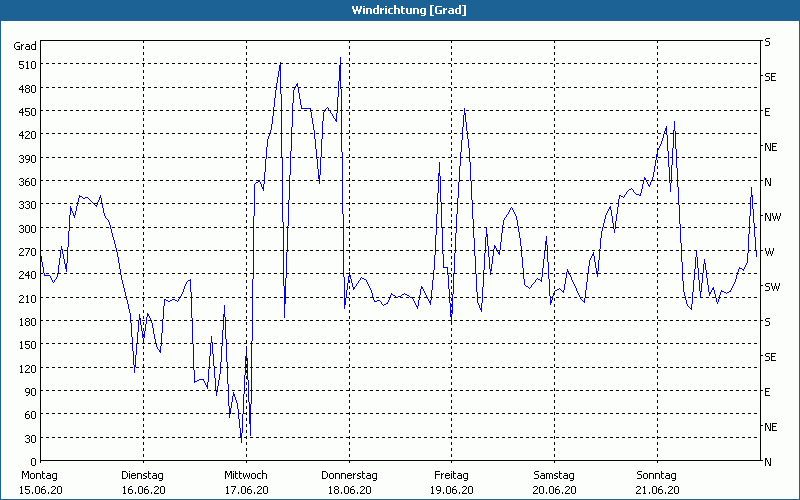Select the "Samstag" day label
800x500 pixels.
(554, 475)
